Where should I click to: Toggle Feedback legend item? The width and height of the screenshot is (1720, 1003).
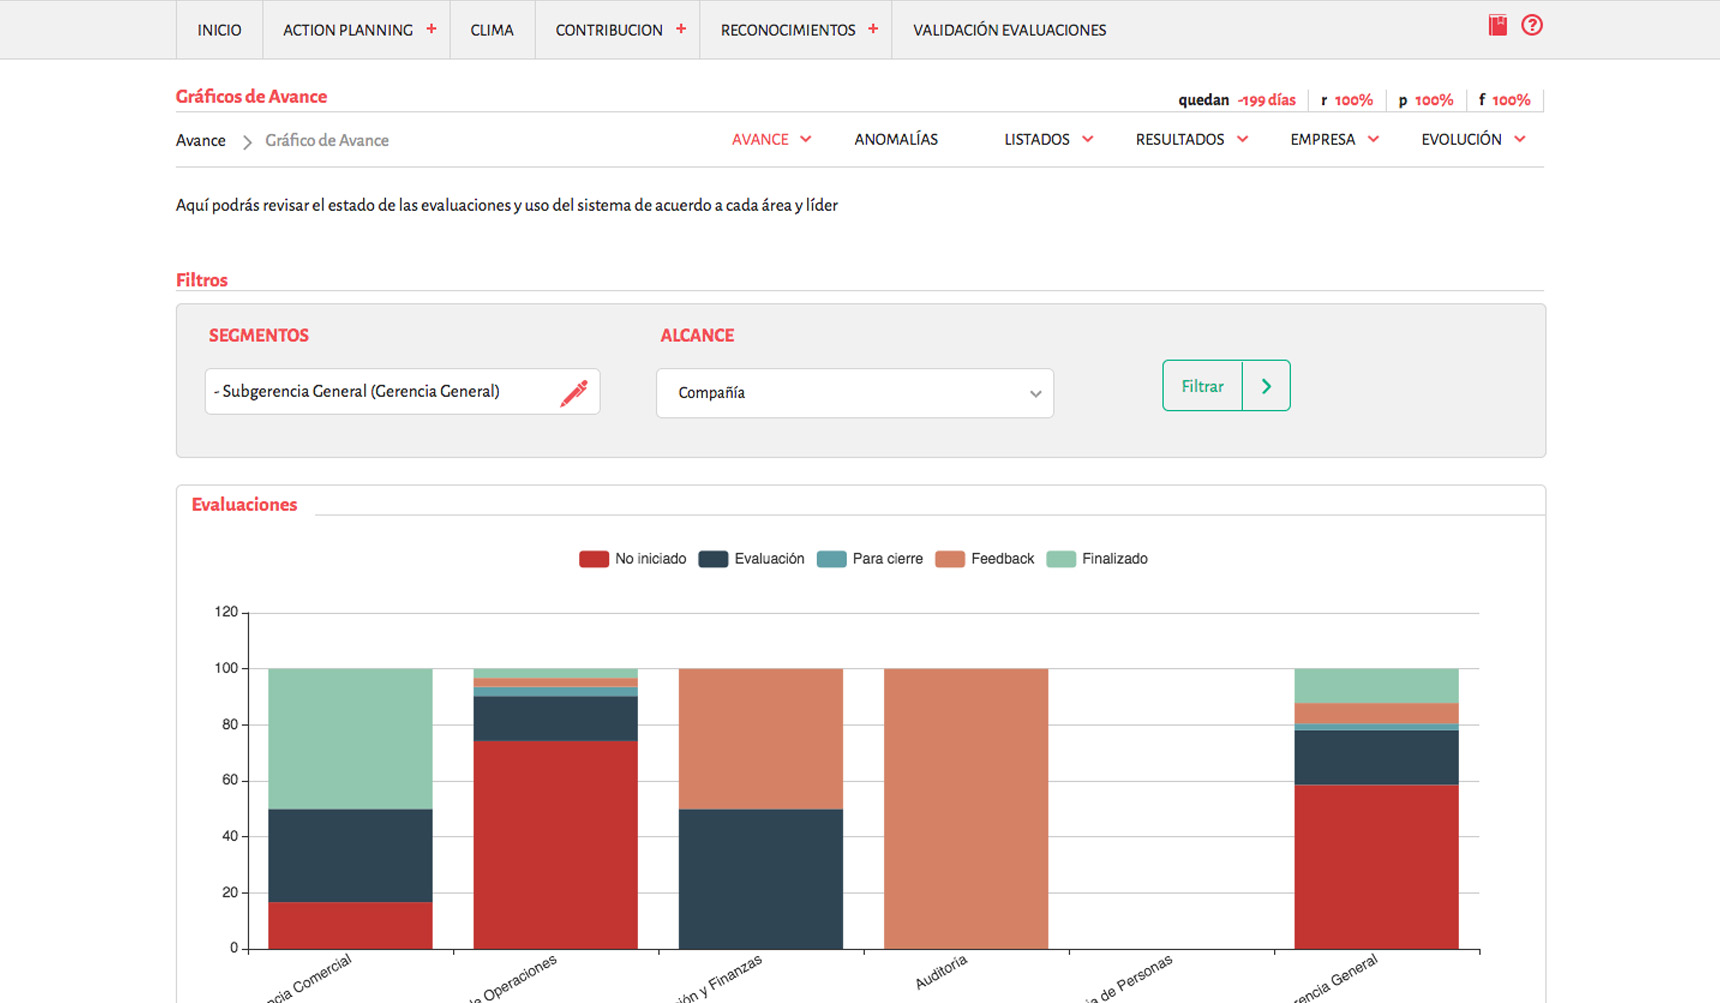click(x=985, y=559)
